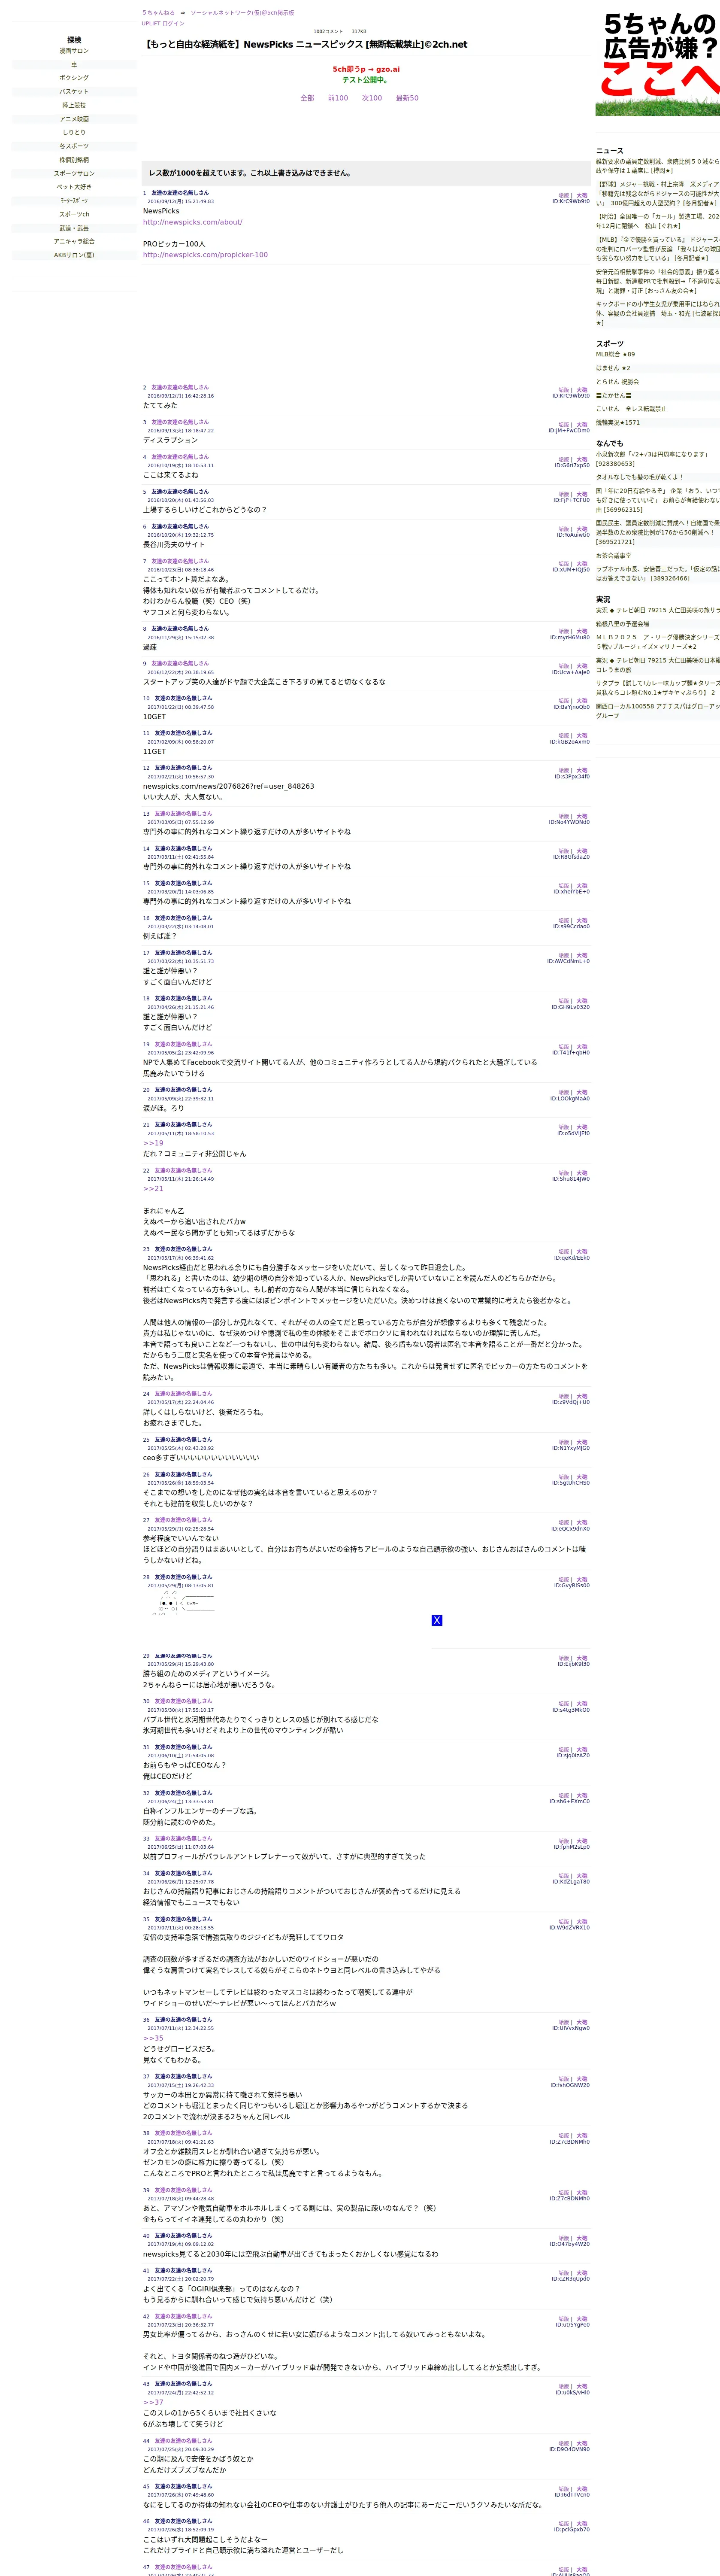Open the スポーツch board
Viewport: 720px width, 2576px height.
coord(74,214)
